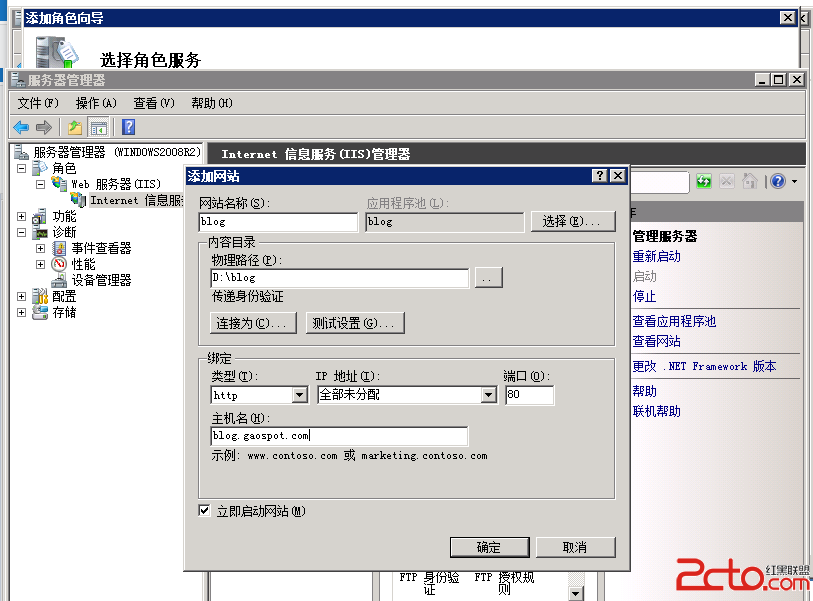
Task: Select the Server Manager root node icon
Action: pyautogui.click(x=21, y=152)
